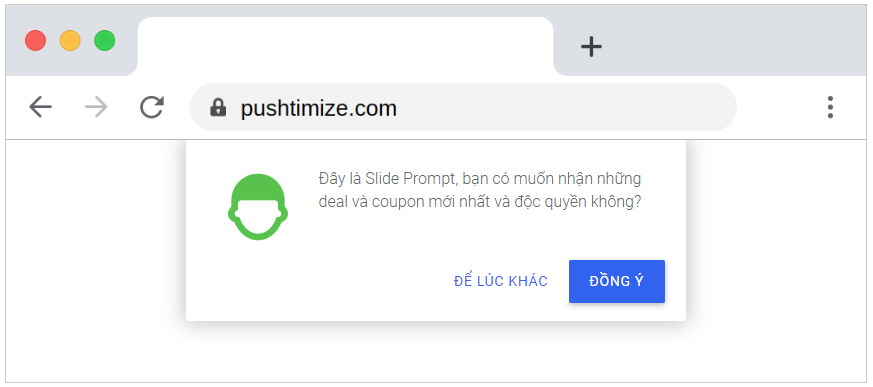View site security via padlock icon
Image resolution: width=873 pixels, height=387 pixels.
tap(218, 107)
